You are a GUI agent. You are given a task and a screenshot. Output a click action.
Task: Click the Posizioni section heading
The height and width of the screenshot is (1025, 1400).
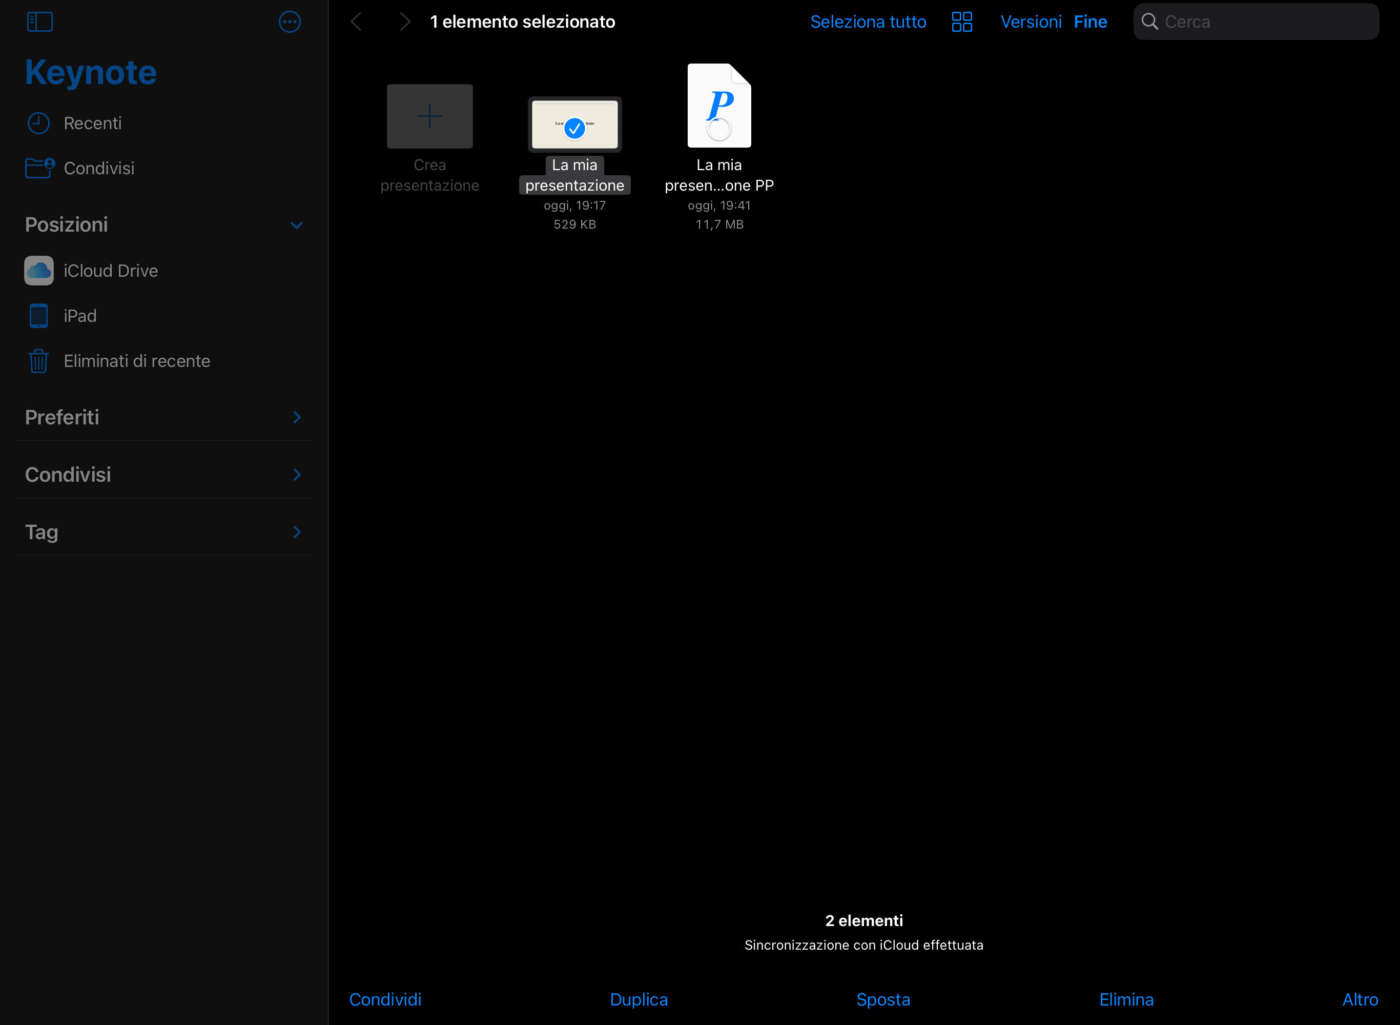(x=66, y=225)
